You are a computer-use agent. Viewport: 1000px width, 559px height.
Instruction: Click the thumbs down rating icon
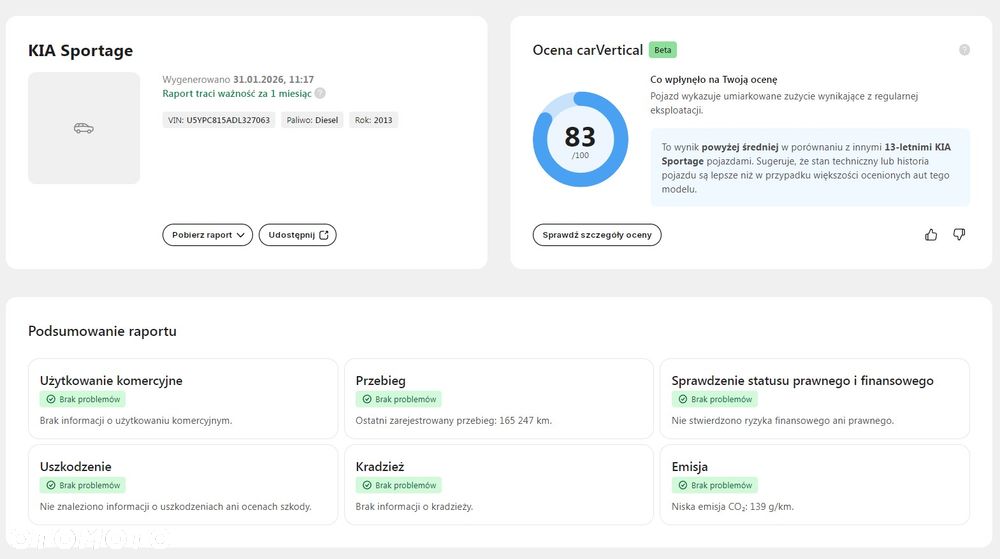pyautogui.click(x=959, y=235)
